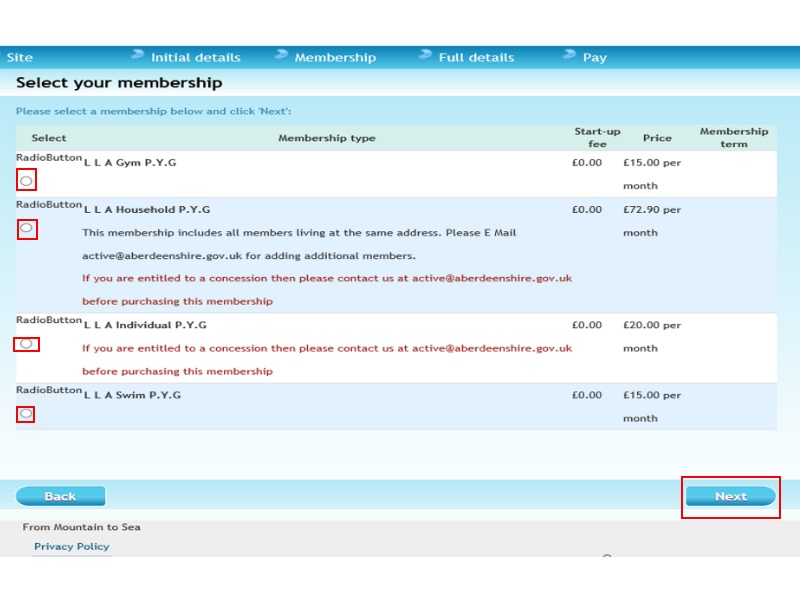Select the L L A Gym P.Y.G radio button

click(x=26, y=181)
